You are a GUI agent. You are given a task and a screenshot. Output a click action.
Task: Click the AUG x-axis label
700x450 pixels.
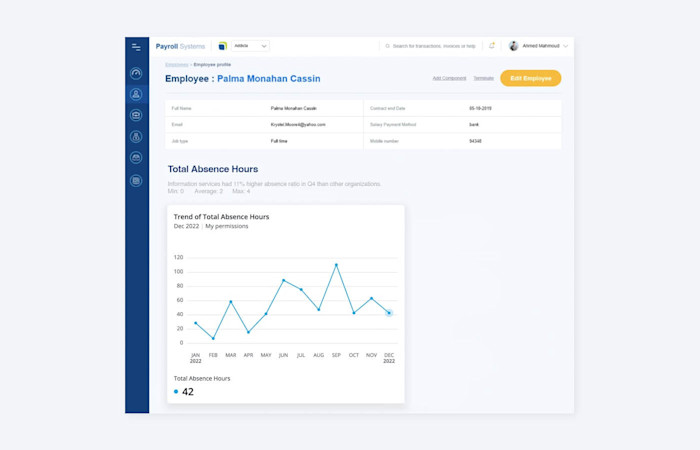click(319, 355)
